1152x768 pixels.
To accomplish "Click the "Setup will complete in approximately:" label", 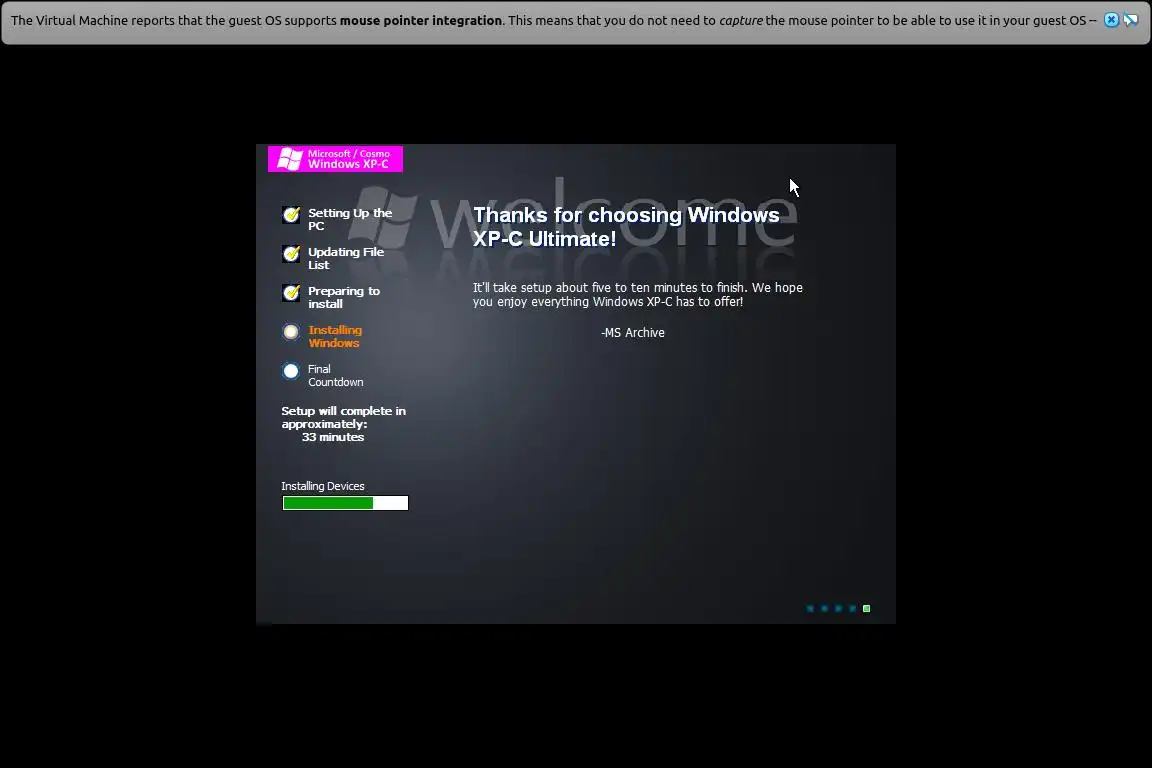I will 343,417.
